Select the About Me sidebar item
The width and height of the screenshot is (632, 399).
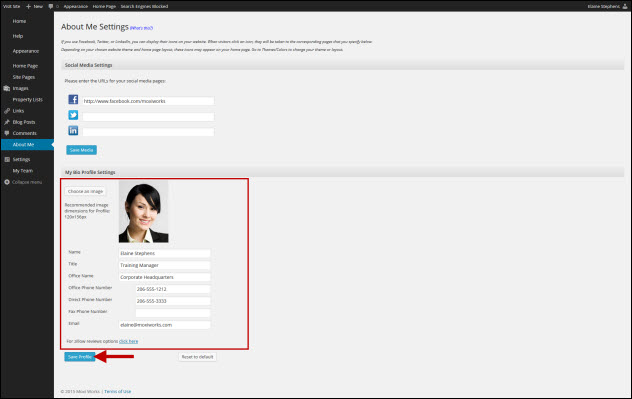27,144
